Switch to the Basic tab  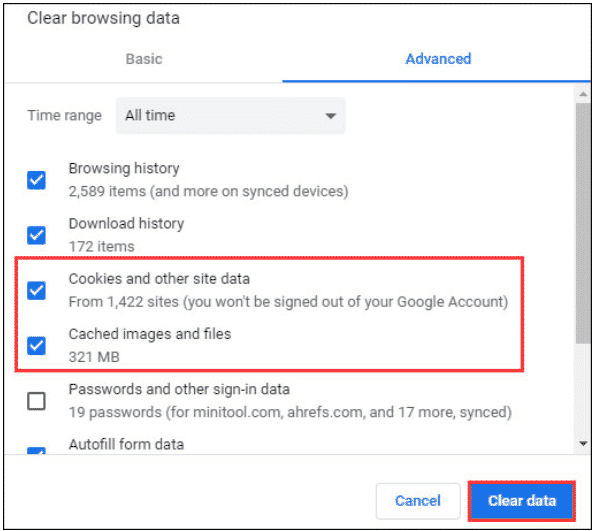click(x=144, y=59)
